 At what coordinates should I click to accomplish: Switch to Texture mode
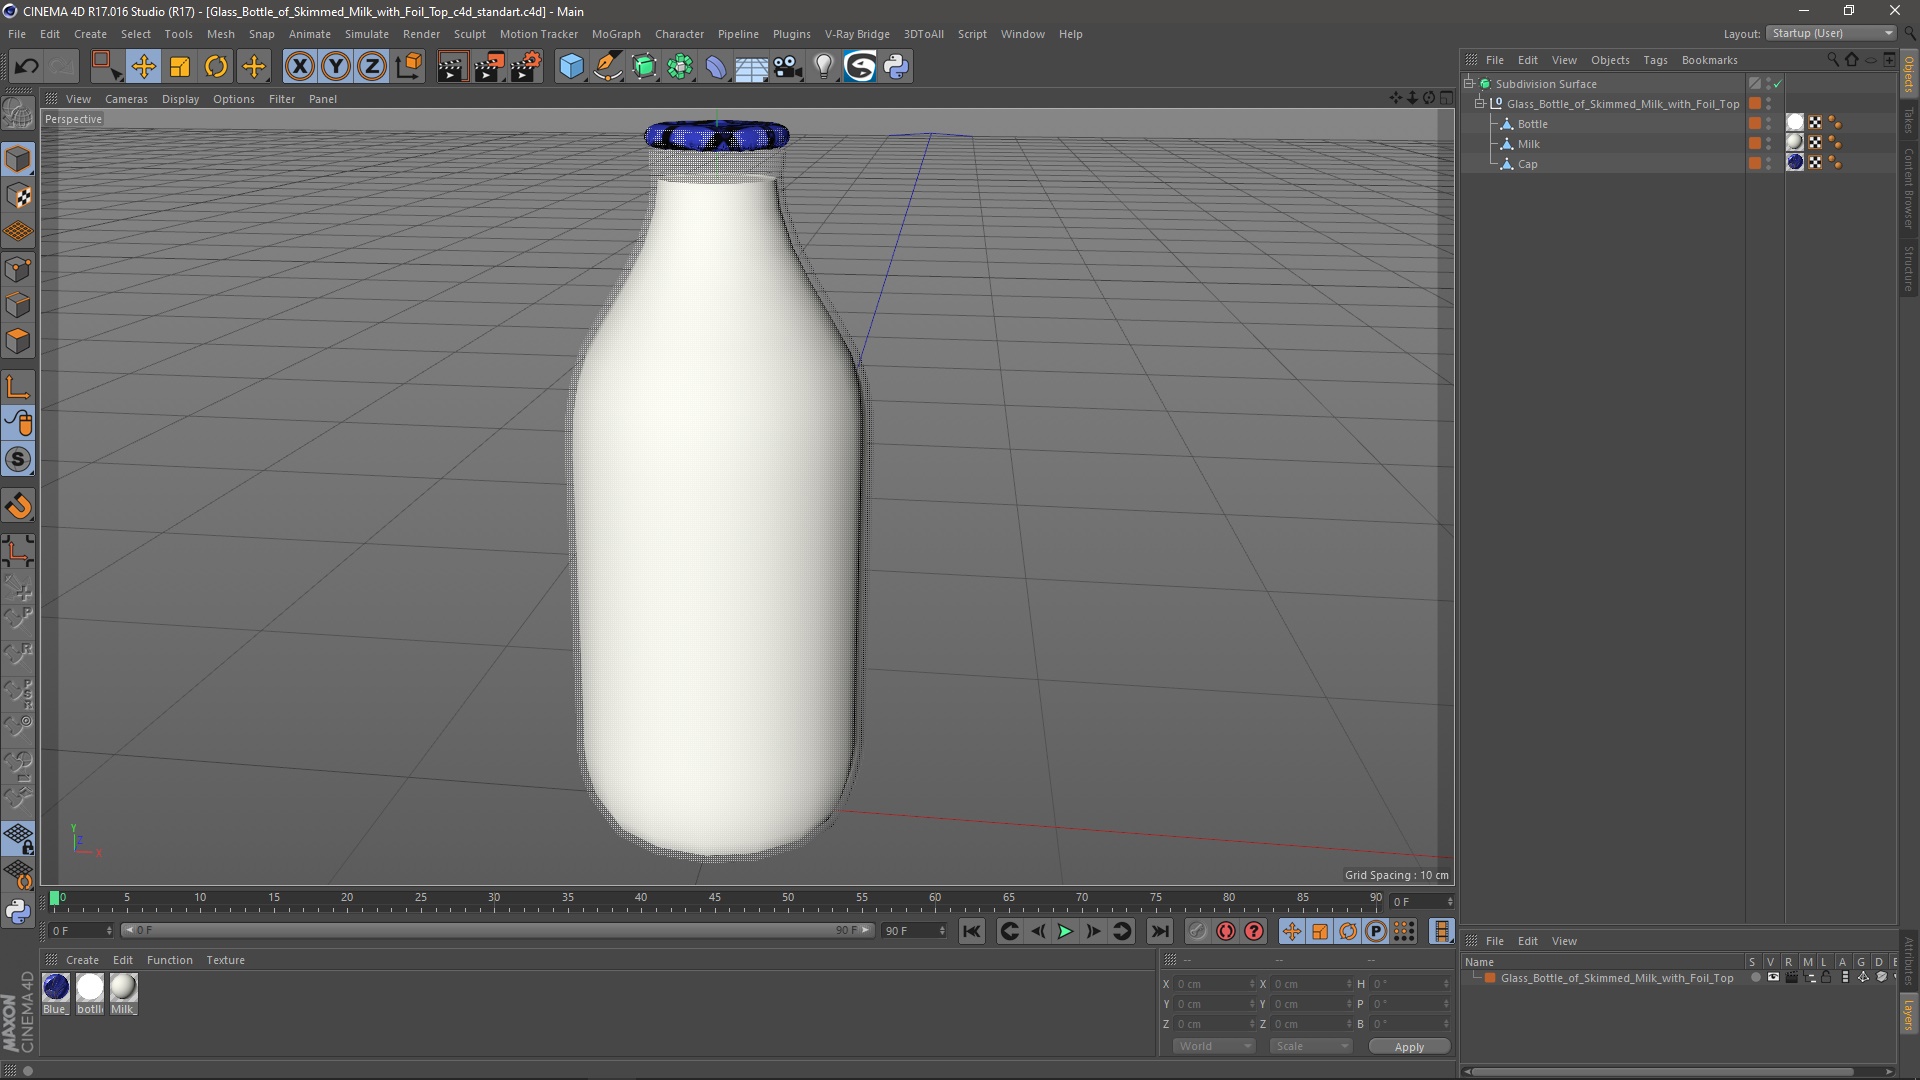pyautogui.click(x=18, y=196)
